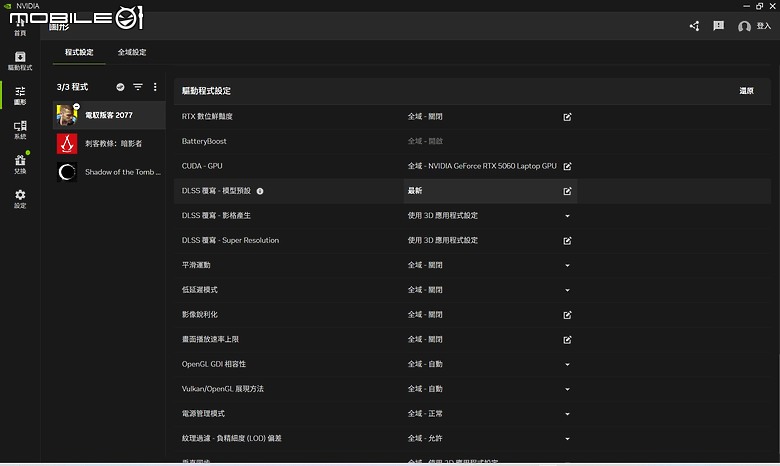Open the program list filter icon

(x=138, y=87)
